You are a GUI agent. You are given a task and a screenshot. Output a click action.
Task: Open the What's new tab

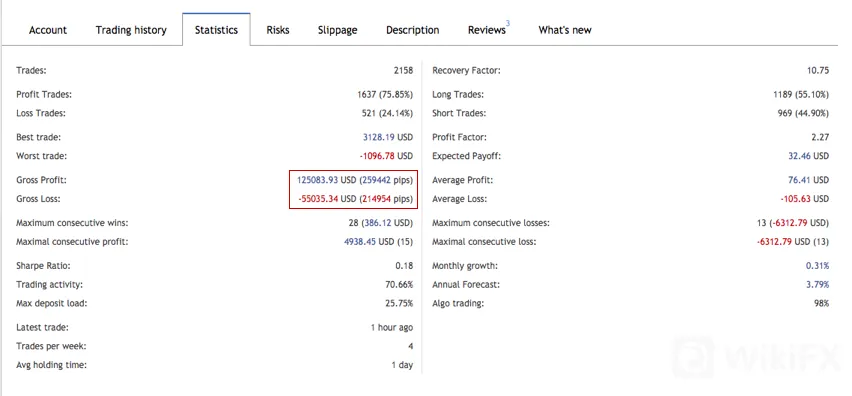click(565, 30)
